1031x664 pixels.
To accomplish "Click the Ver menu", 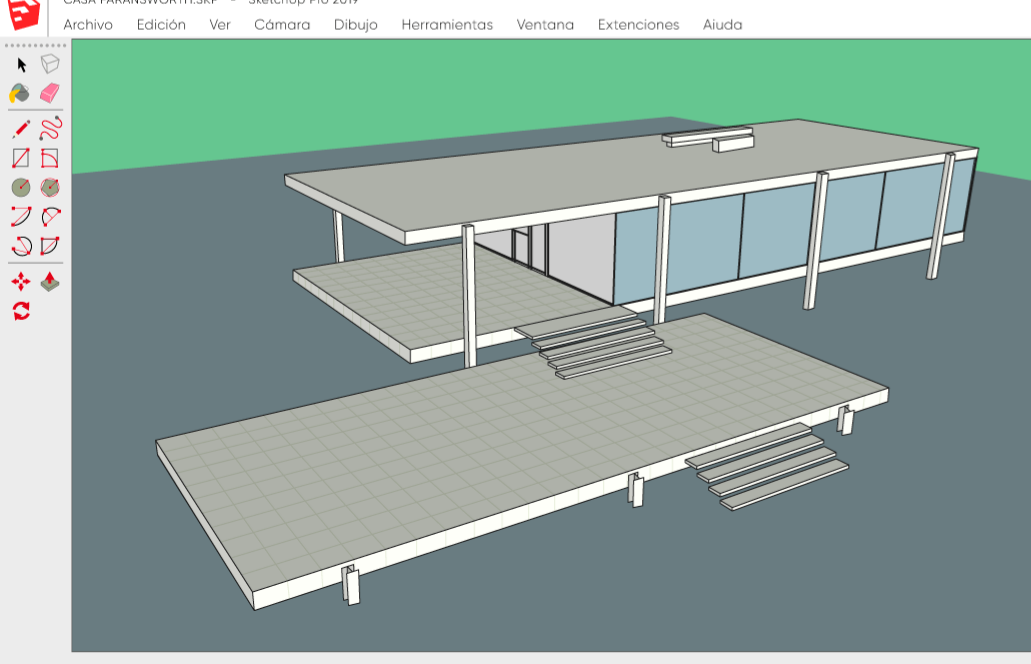I will [x=220, y=25].
